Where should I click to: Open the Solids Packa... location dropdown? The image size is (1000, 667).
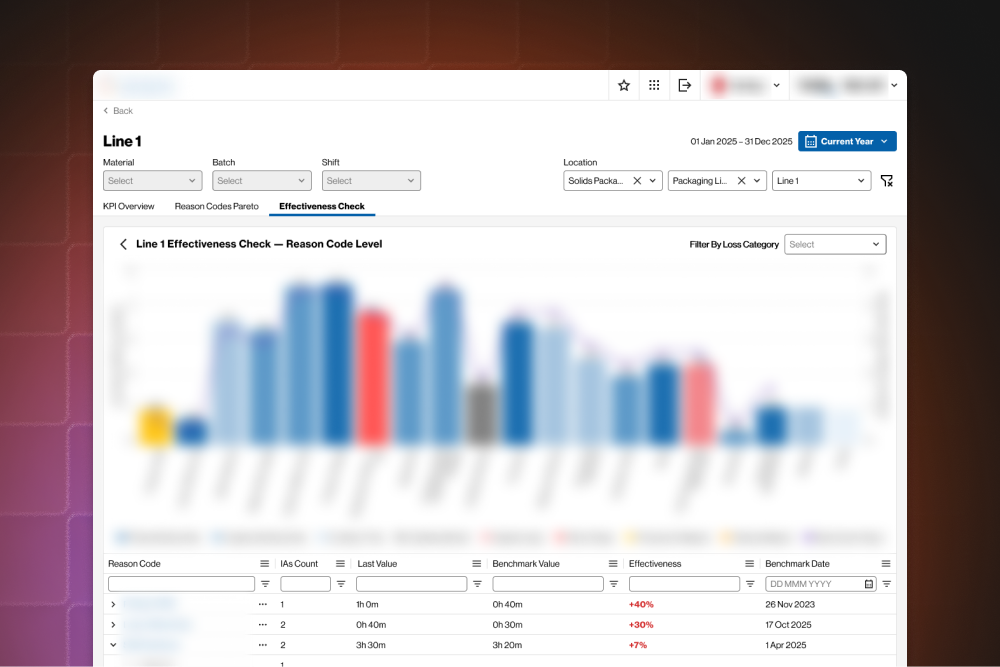652,181
